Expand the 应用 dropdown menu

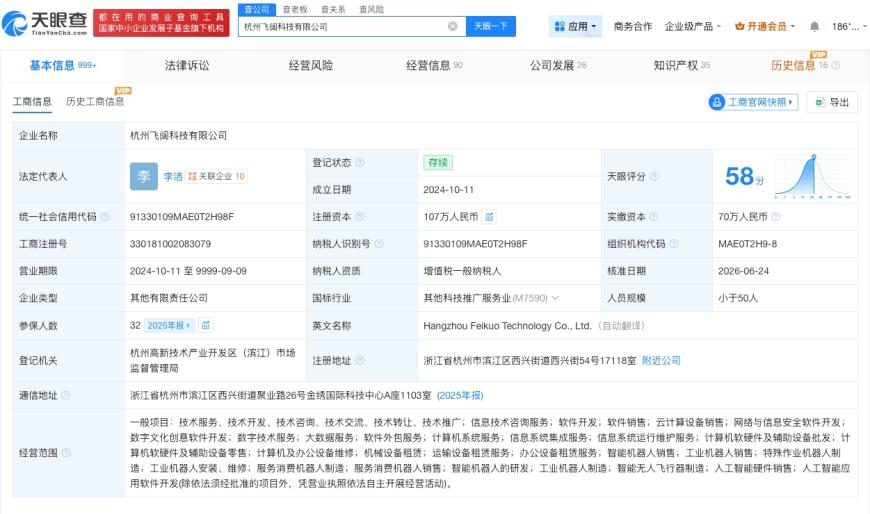[575, 26]
